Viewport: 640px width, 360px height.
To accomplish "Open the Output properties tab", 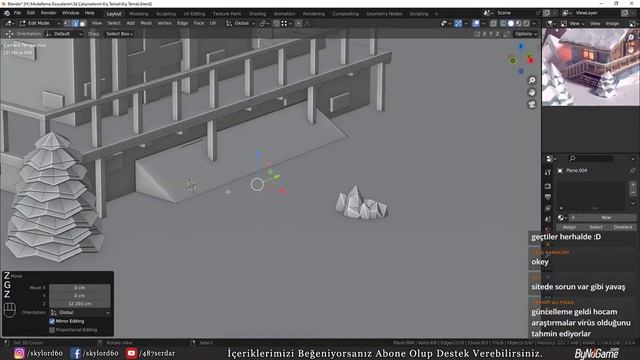I will (x=548, y=197).
